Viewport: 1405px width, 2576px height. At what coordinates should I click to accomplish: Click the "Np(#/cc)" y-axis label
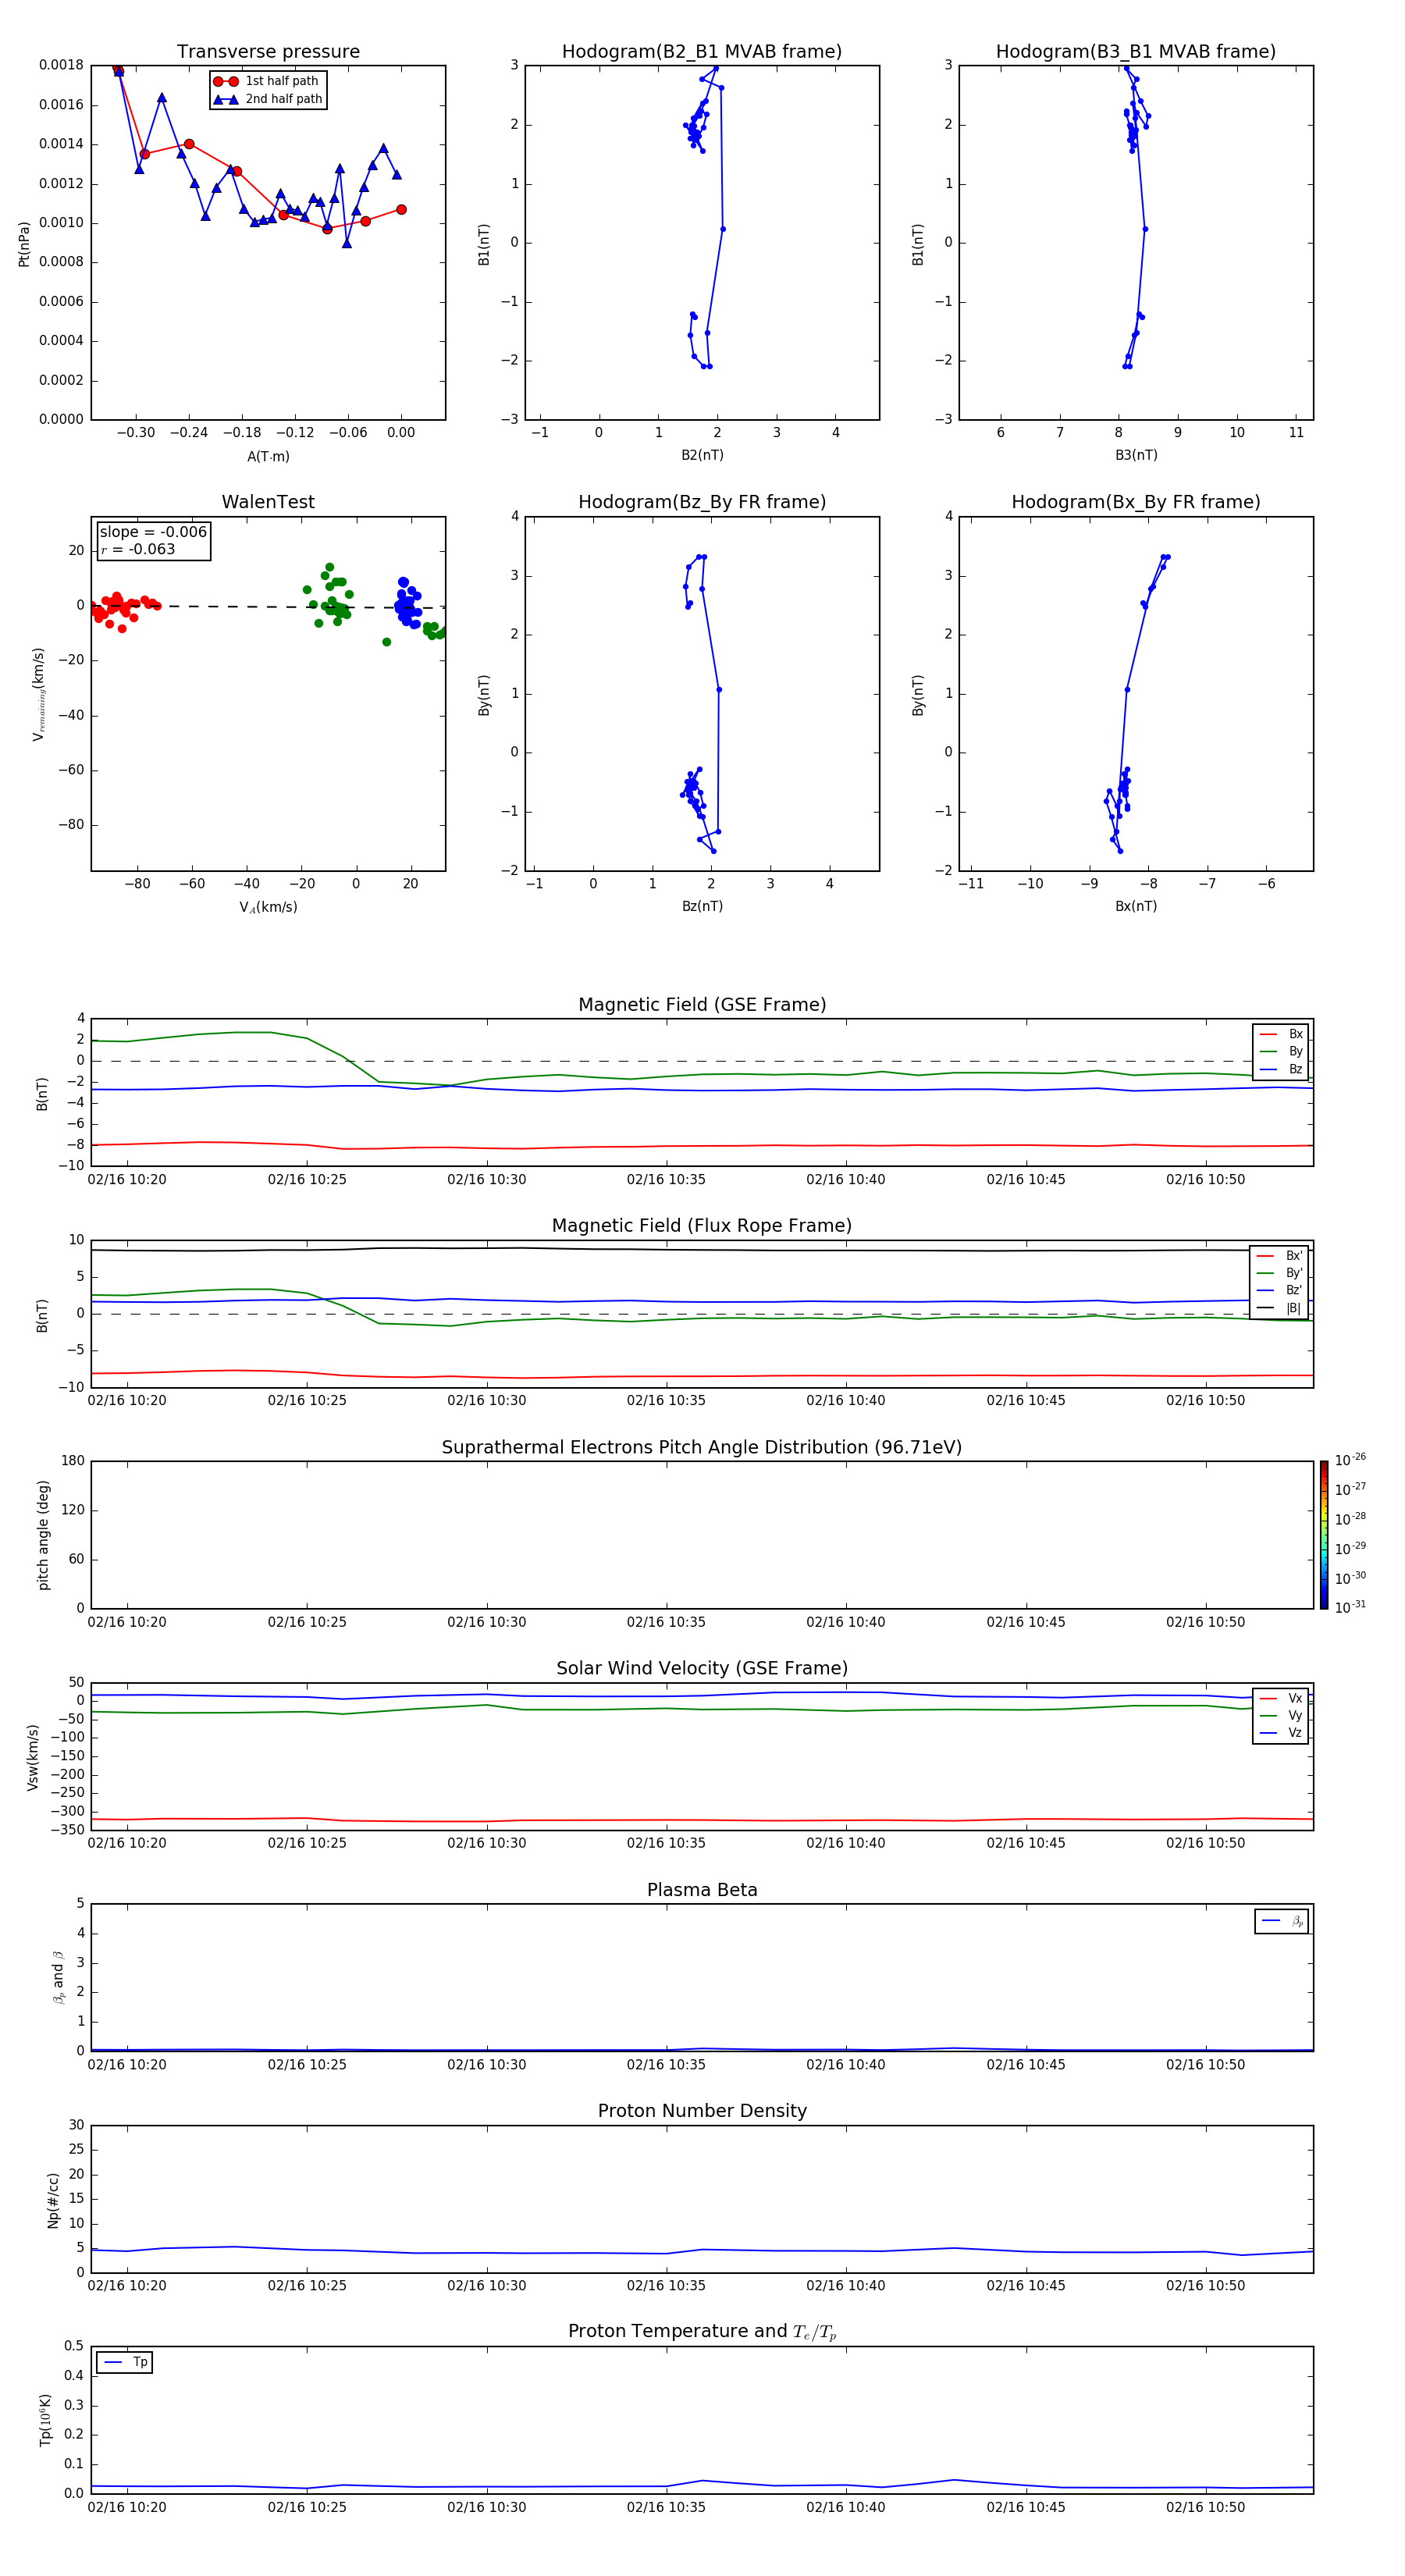(x=53, y=2200)
